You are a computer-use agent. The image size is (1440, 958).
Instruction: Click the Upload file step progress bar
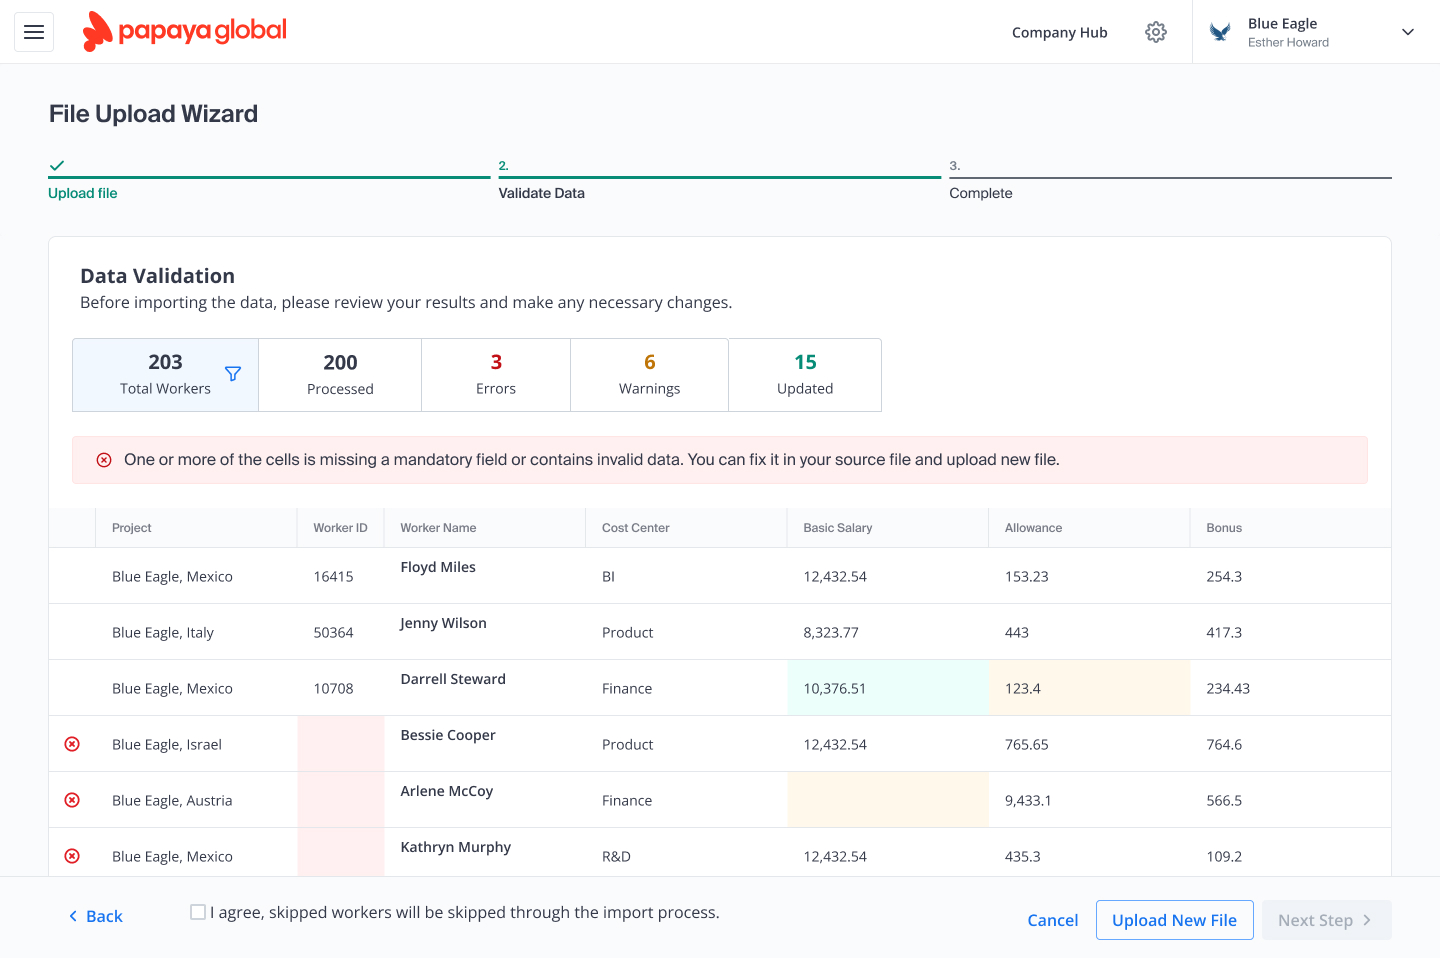click(268, 176)
